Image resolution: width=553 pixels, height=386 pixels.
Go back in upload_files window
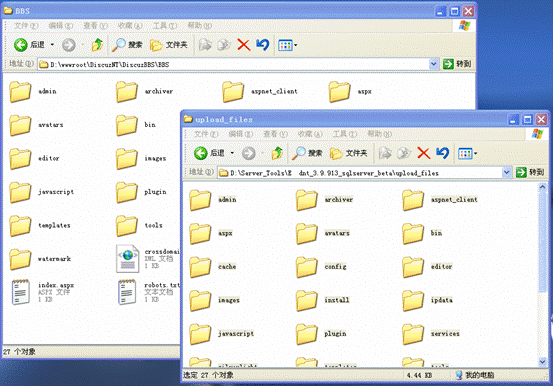209,153
